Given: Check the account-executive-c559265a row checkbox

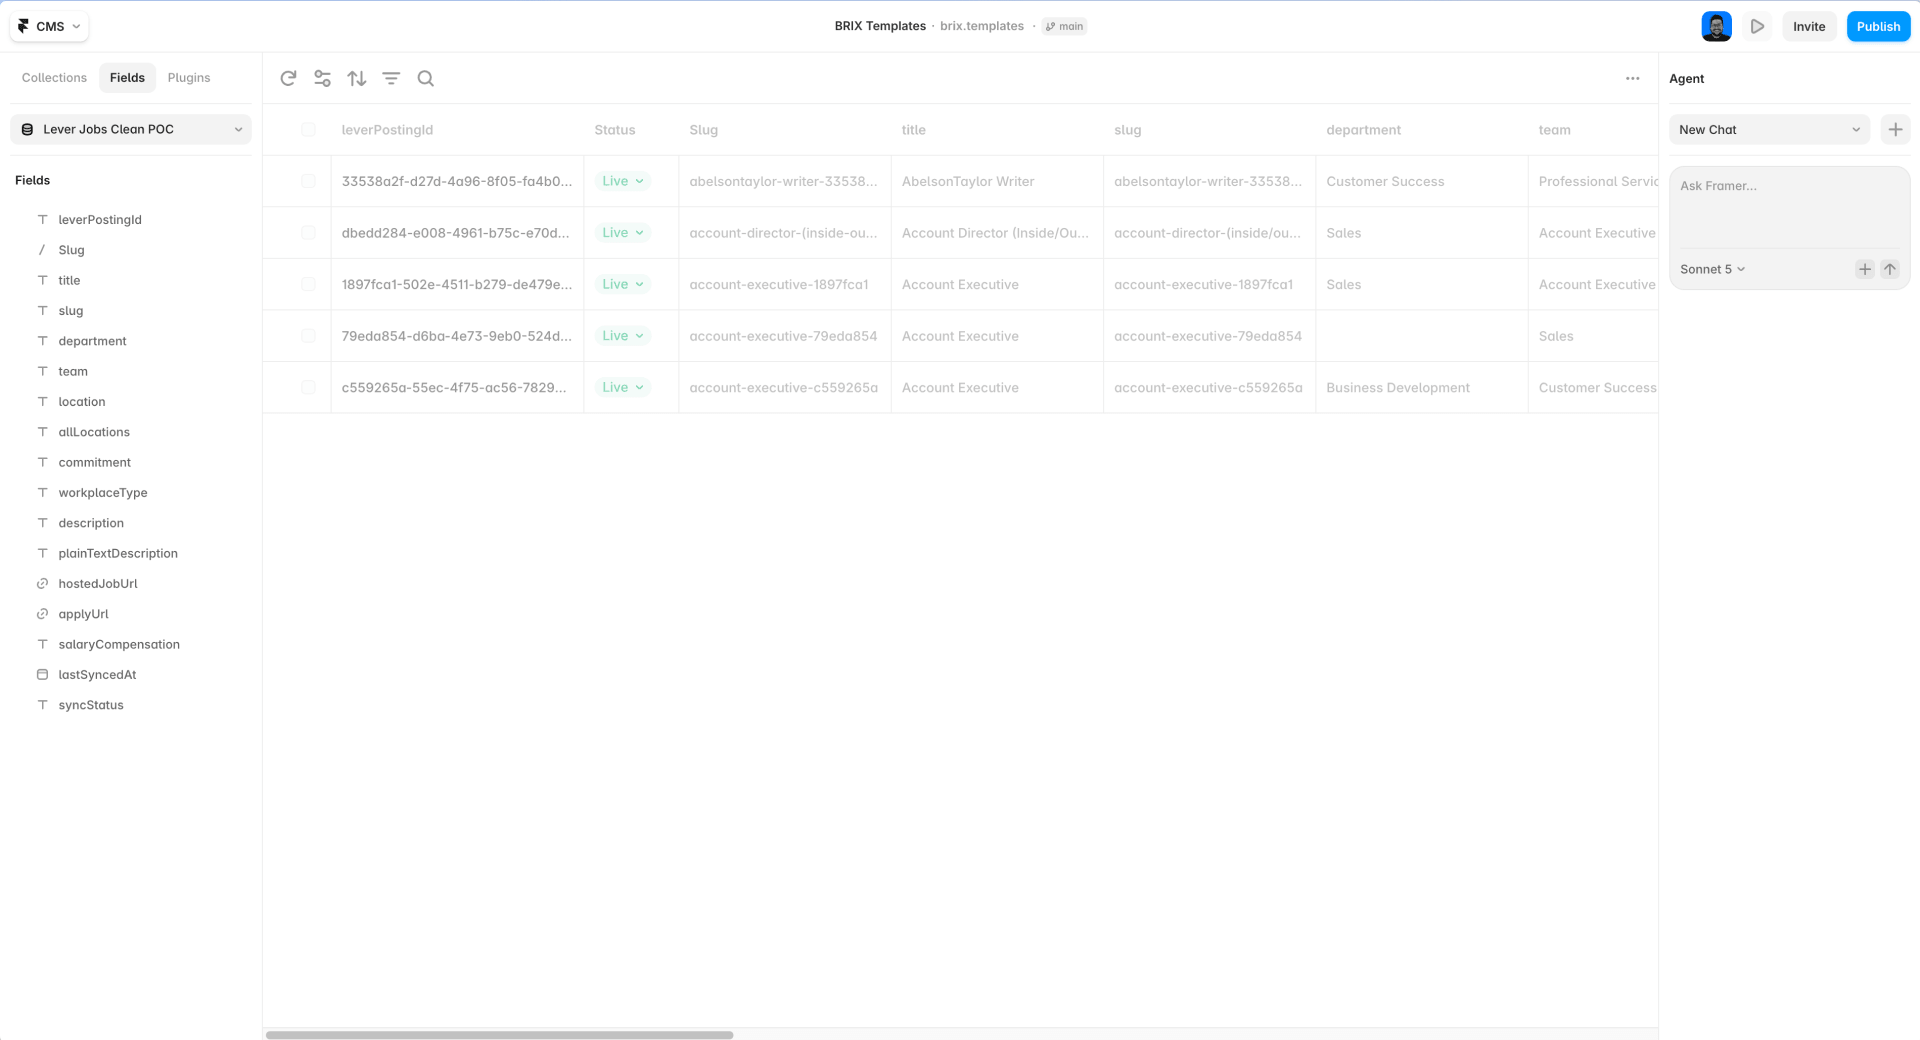Looking at the screenshot, I should (x=308, y=387).
